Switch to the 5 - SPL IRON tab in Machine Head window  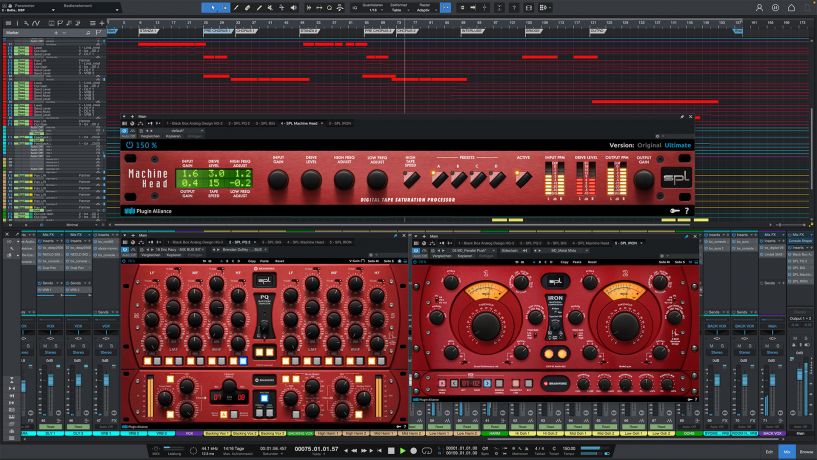pyautogui.click(x=340, y=123)
